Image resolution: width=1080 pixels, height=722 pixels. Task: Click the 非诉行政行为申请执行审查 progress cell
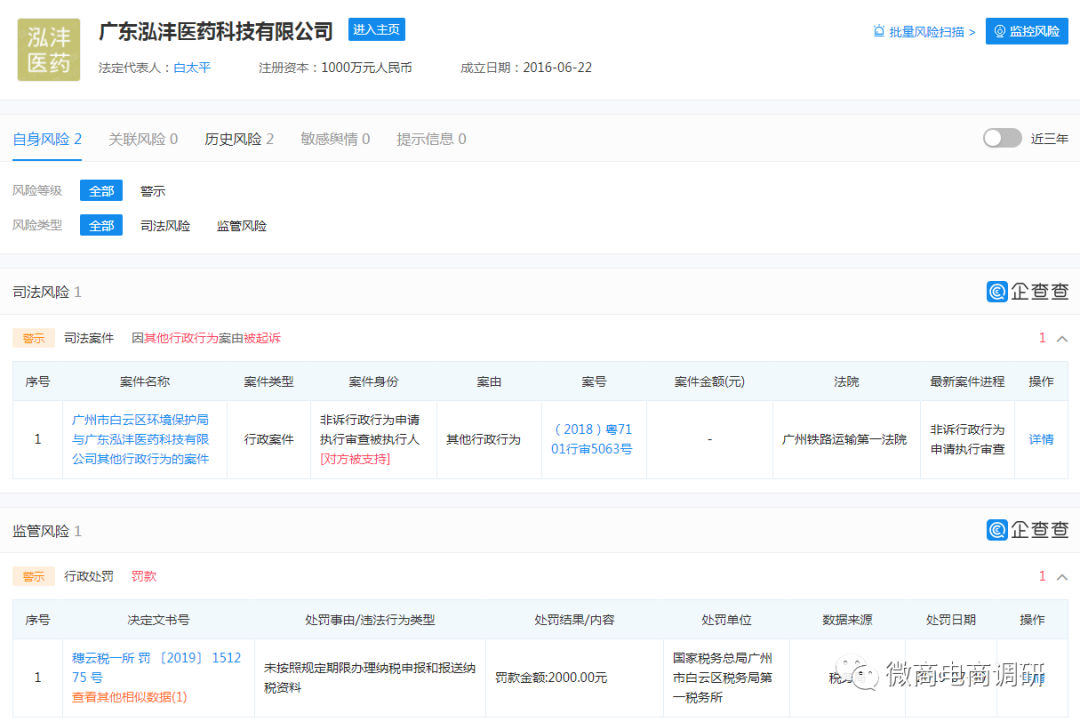(968, 440)
